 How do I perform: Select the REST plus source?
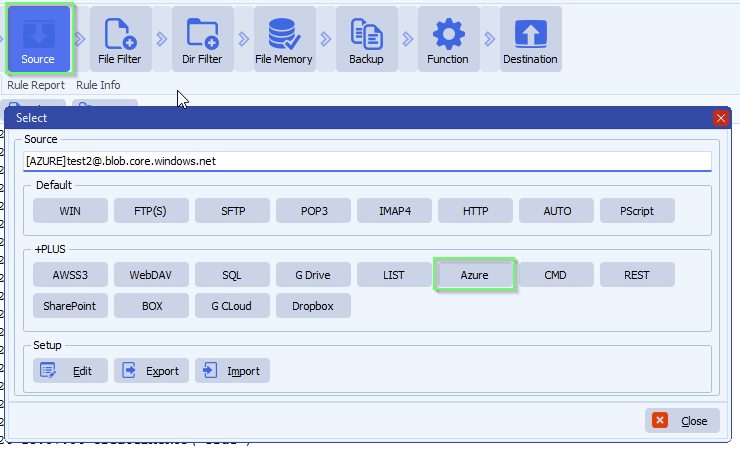[637, 275]
